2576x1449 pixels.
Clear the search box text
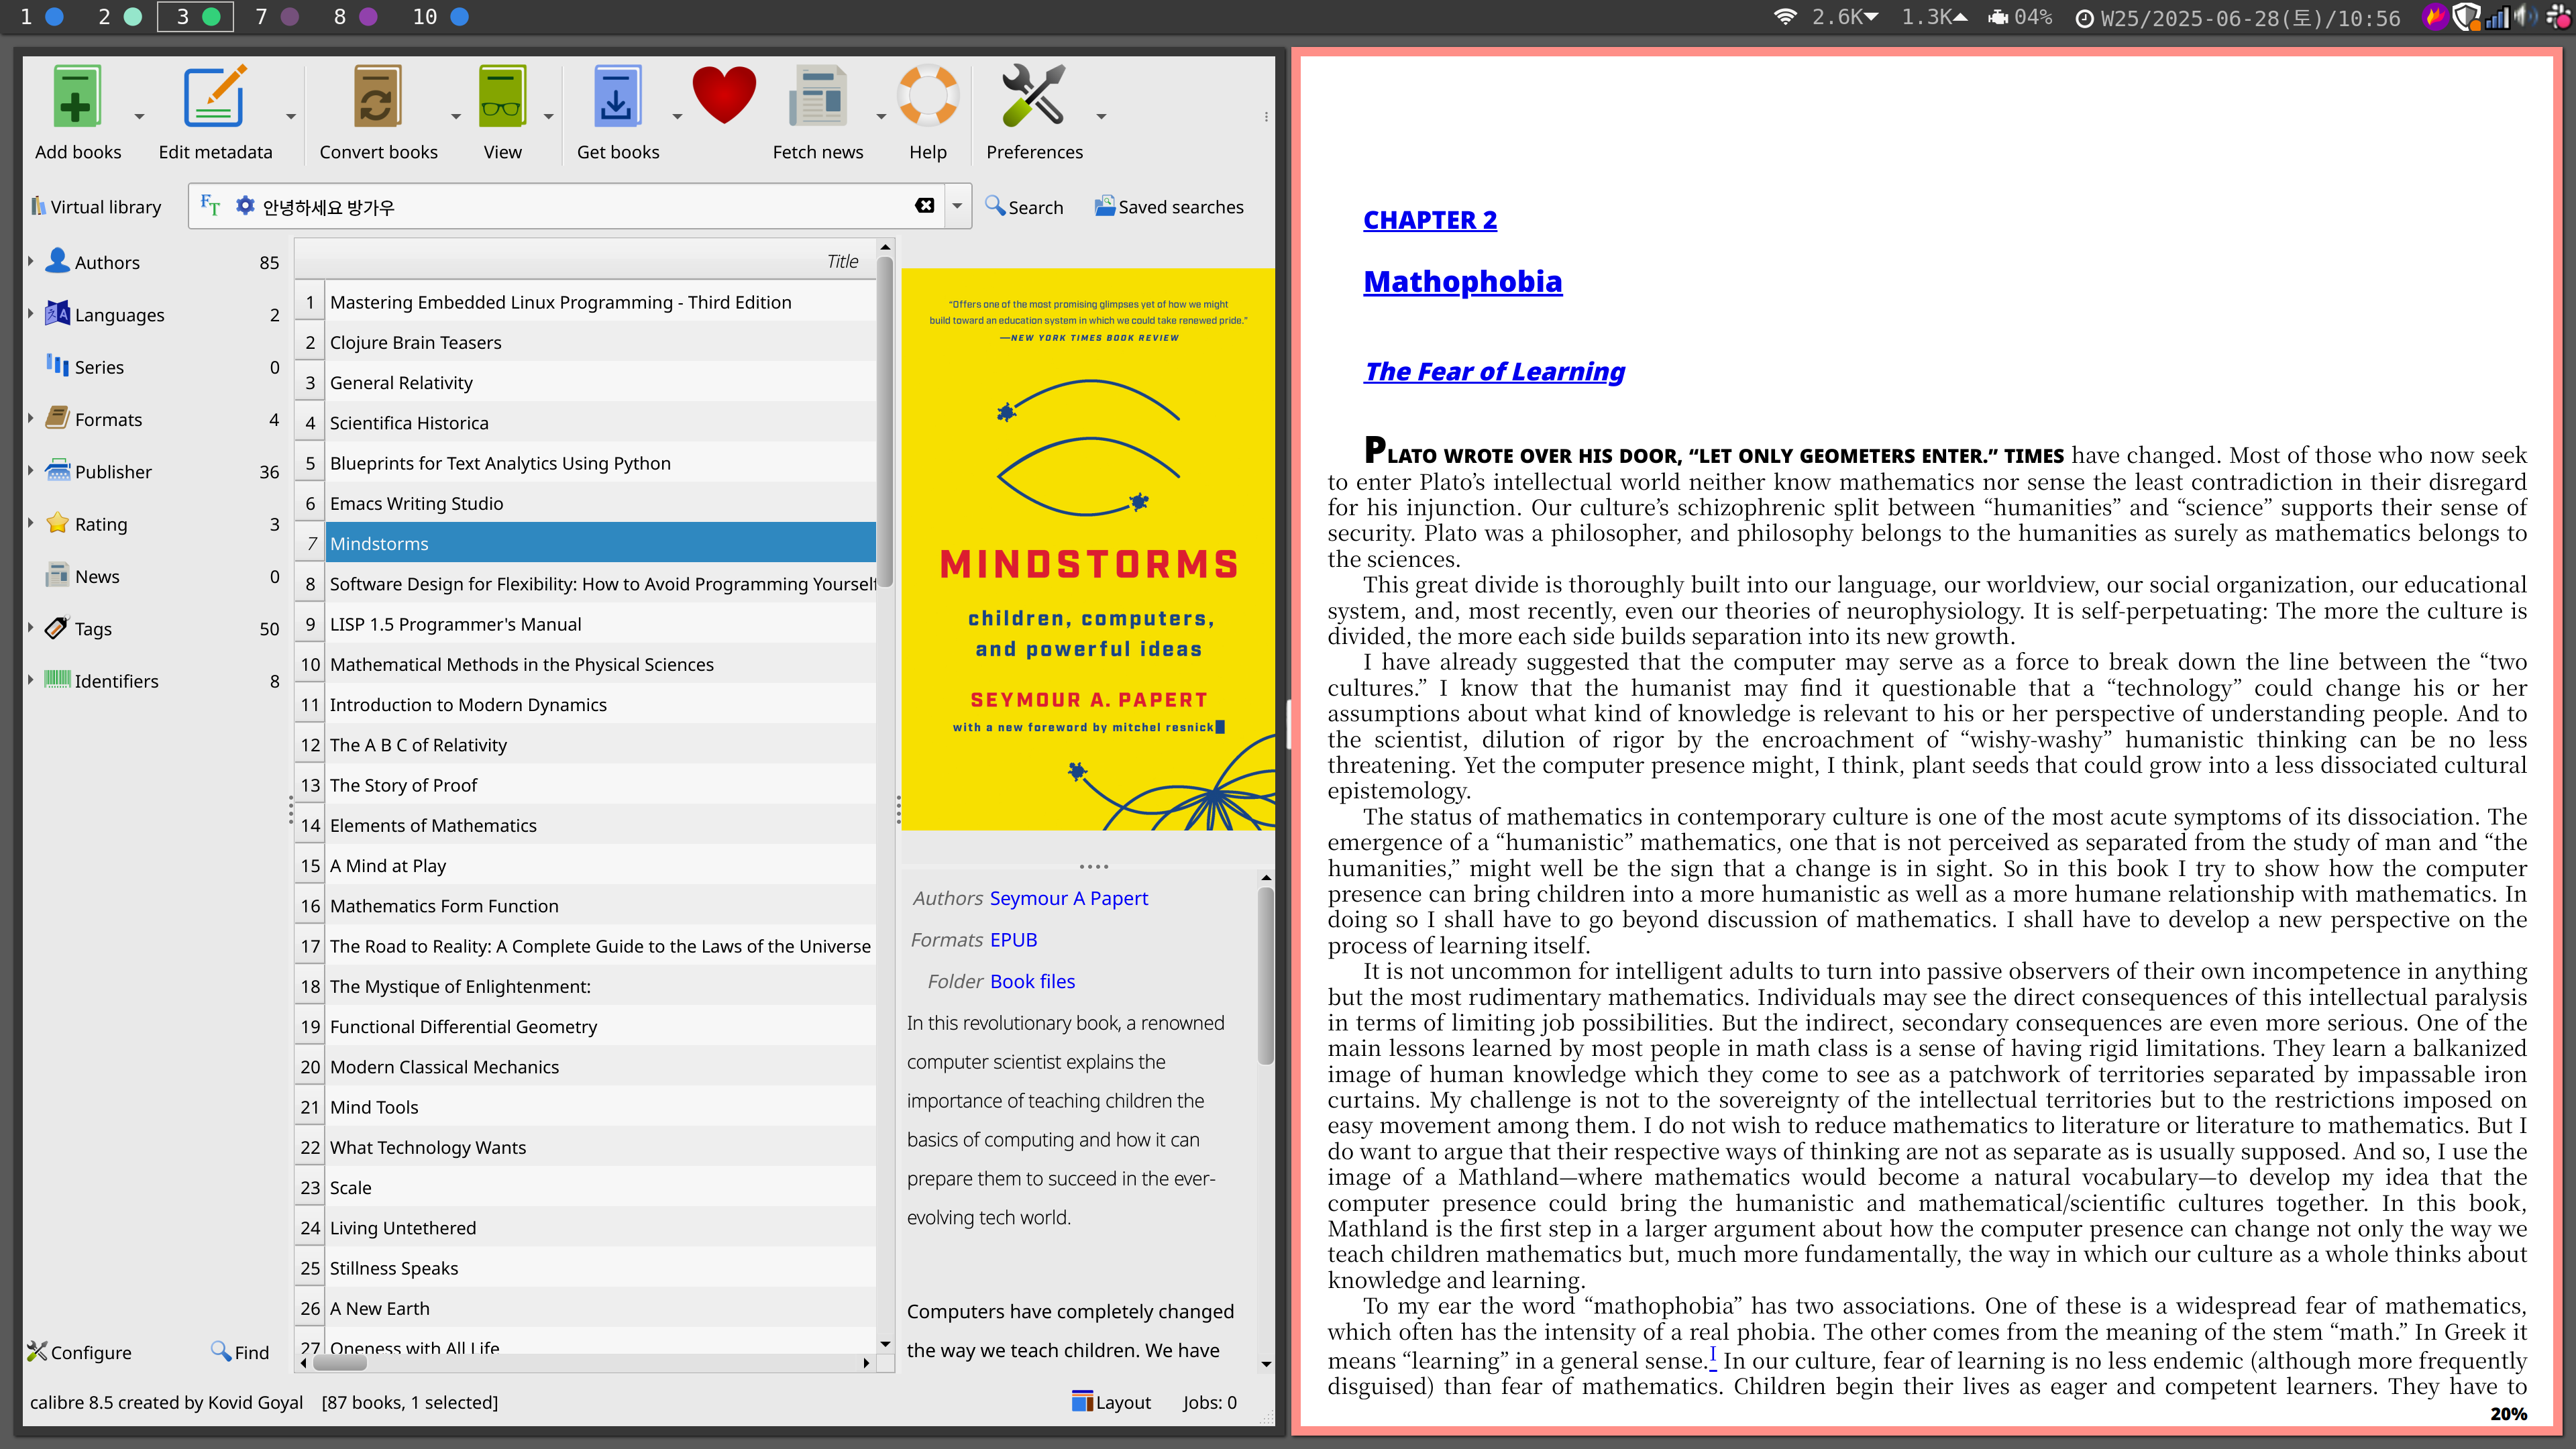pyautogui.click(x=925, y=206)
